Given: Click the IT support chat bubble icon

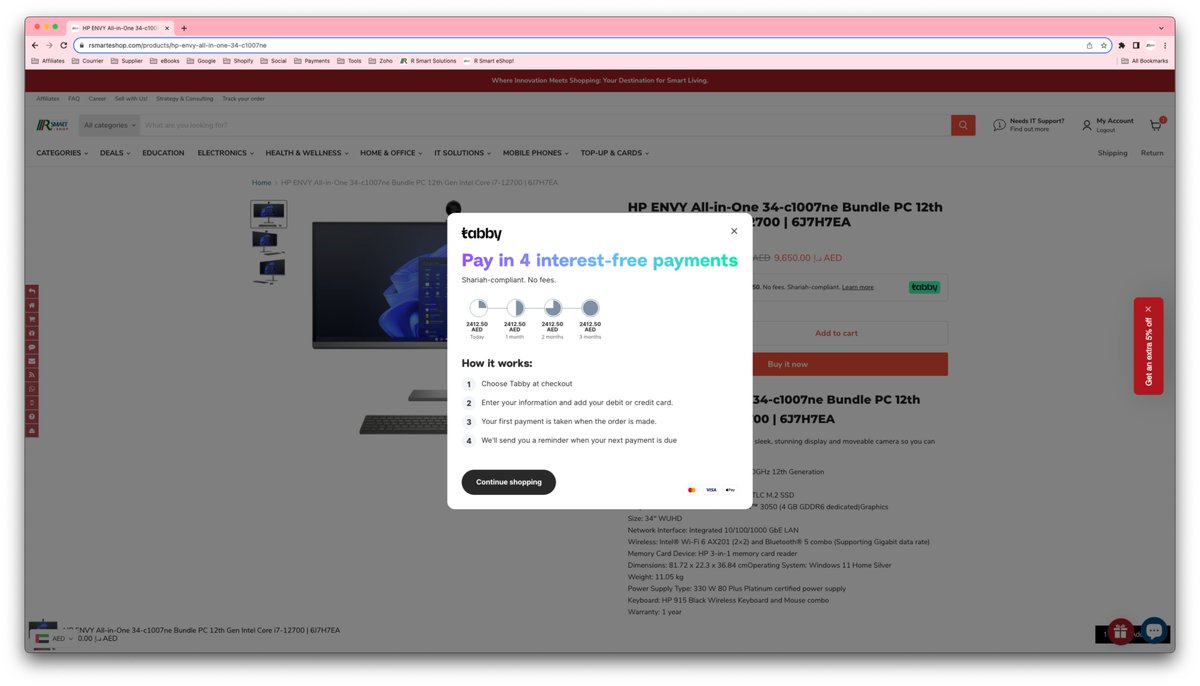Looking at the screenshot, I should point(999,125).
